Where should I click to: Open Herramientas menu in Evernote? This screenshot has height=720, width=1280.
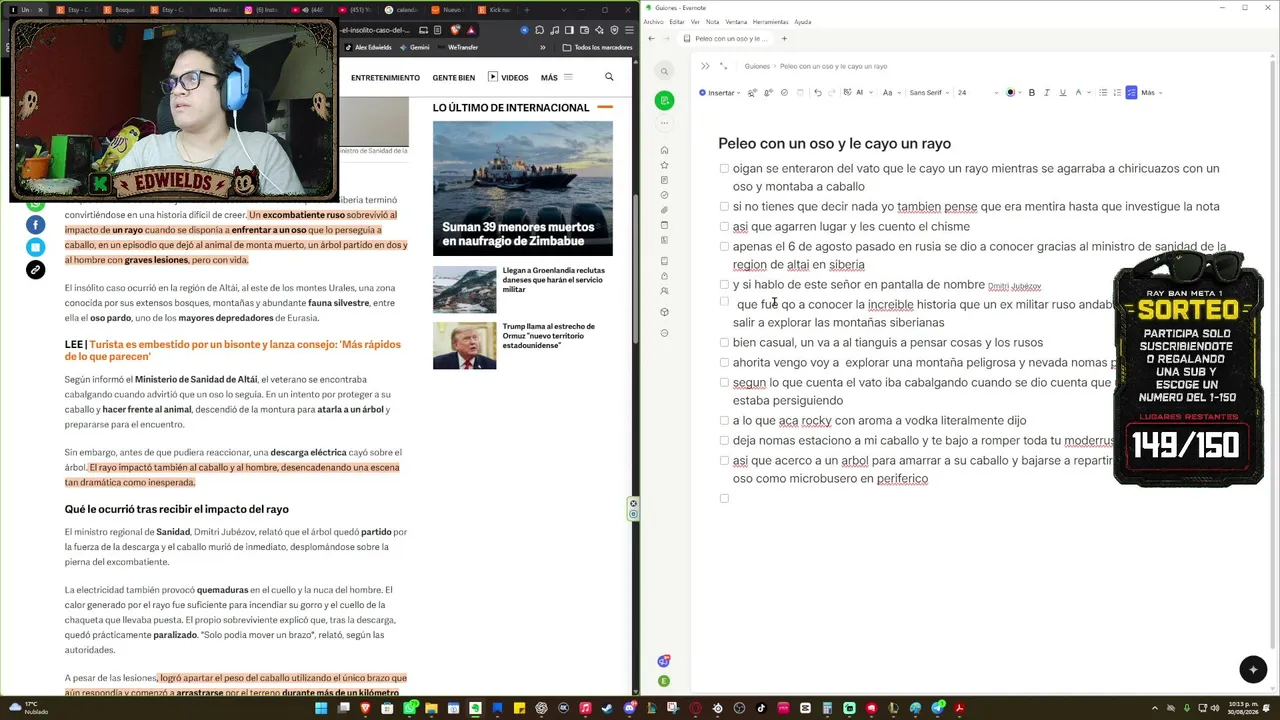770,21
